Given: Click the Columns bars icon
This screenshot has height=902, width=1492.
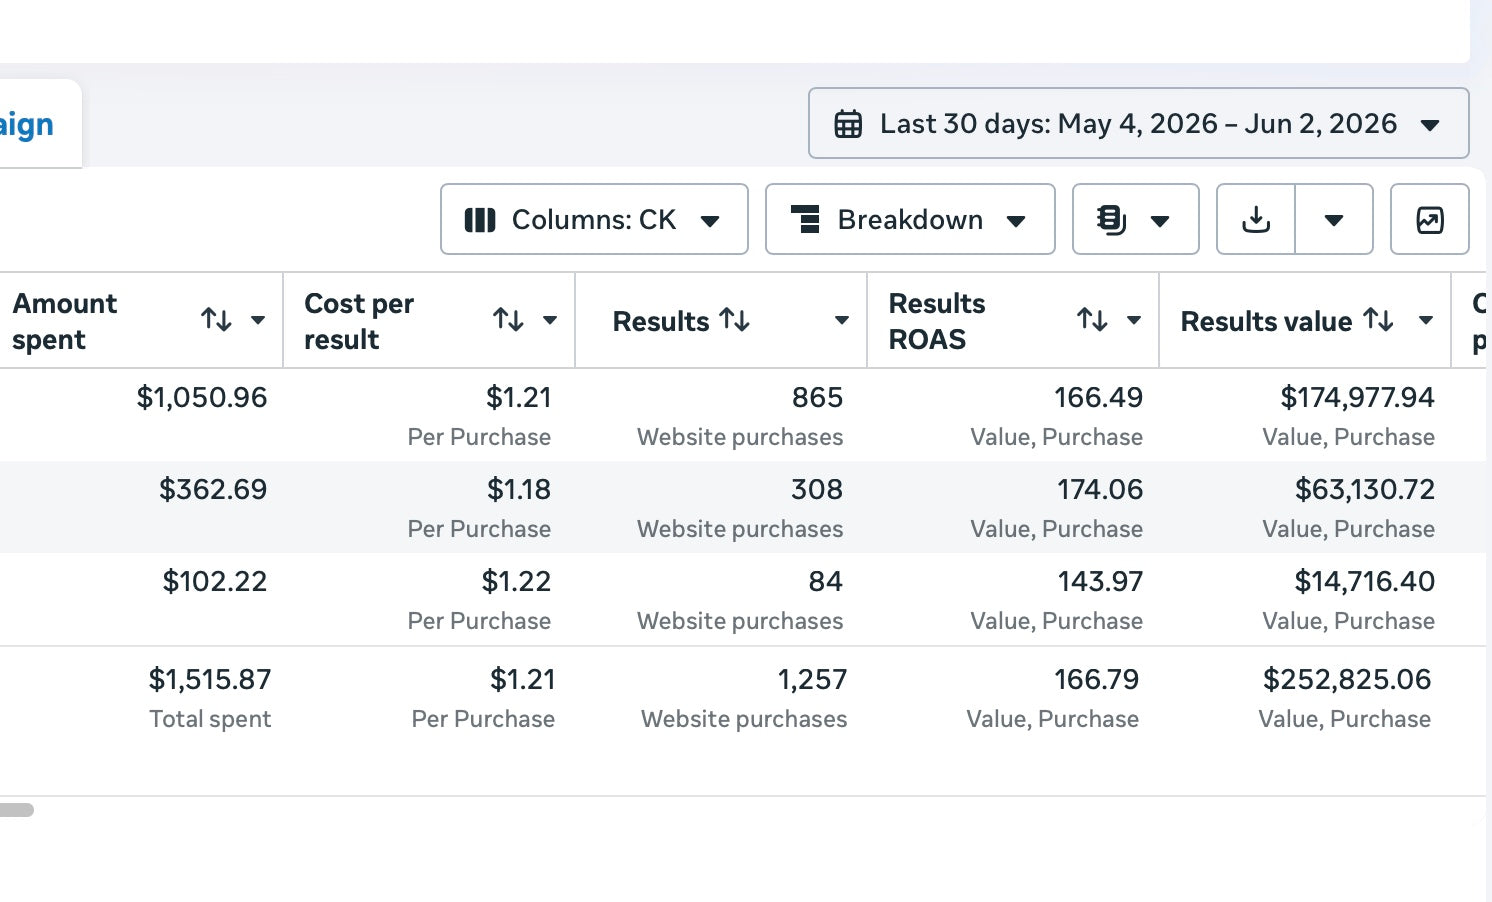Looking at the screenshot, I should [480, 220].
